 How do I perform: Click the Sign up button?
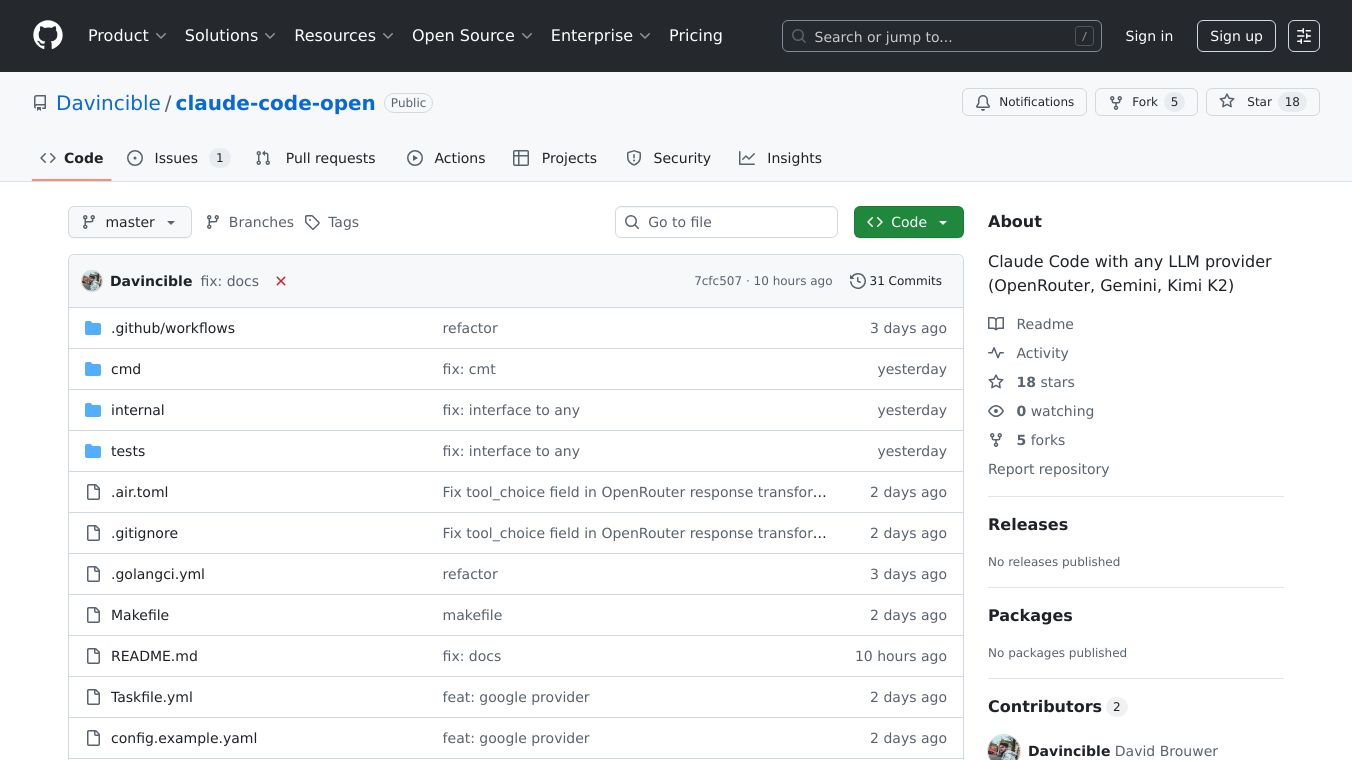click(1236, 36)
